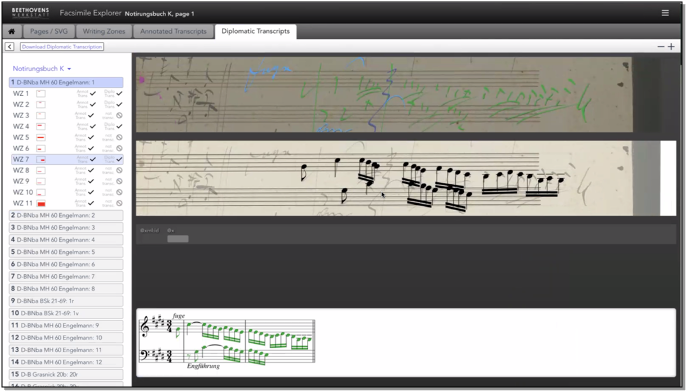
Task: Switch to the Pages / SVG tab
Action: (49, 32)
